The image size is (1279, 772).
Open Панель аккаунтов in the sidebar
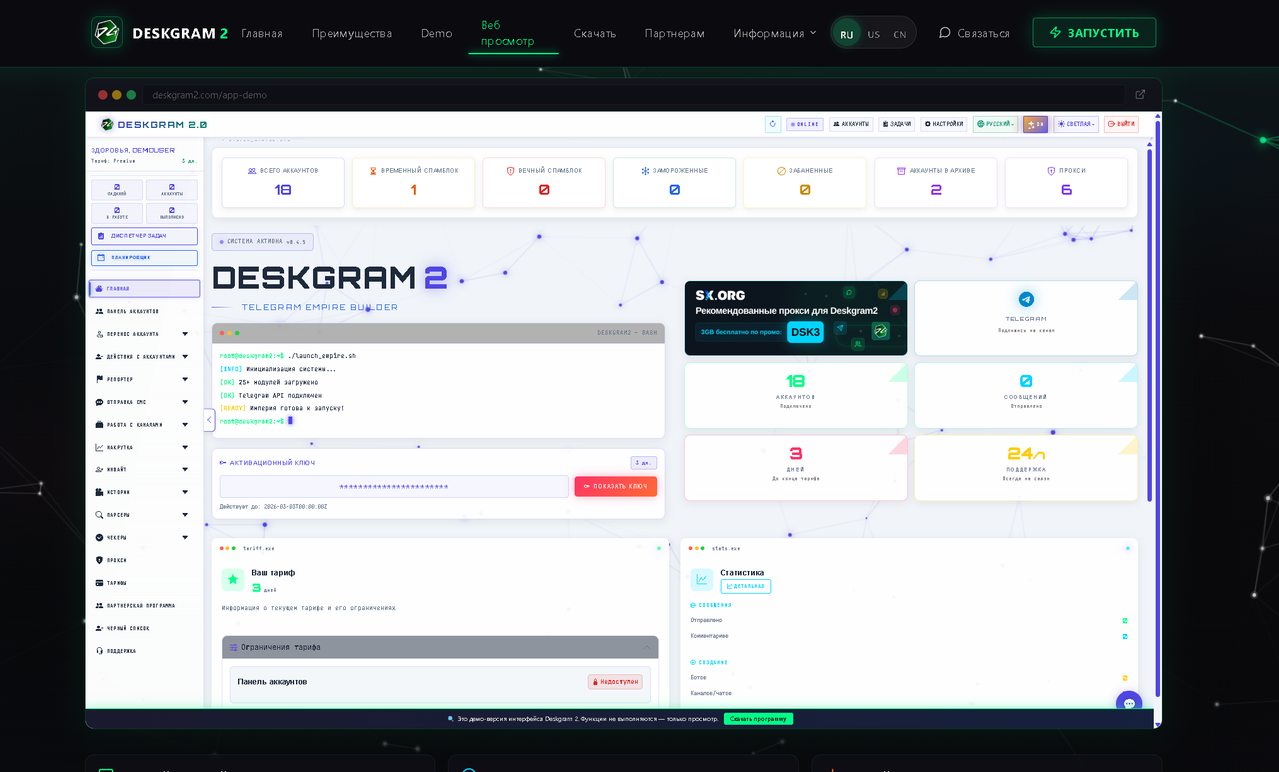[132, 311]
